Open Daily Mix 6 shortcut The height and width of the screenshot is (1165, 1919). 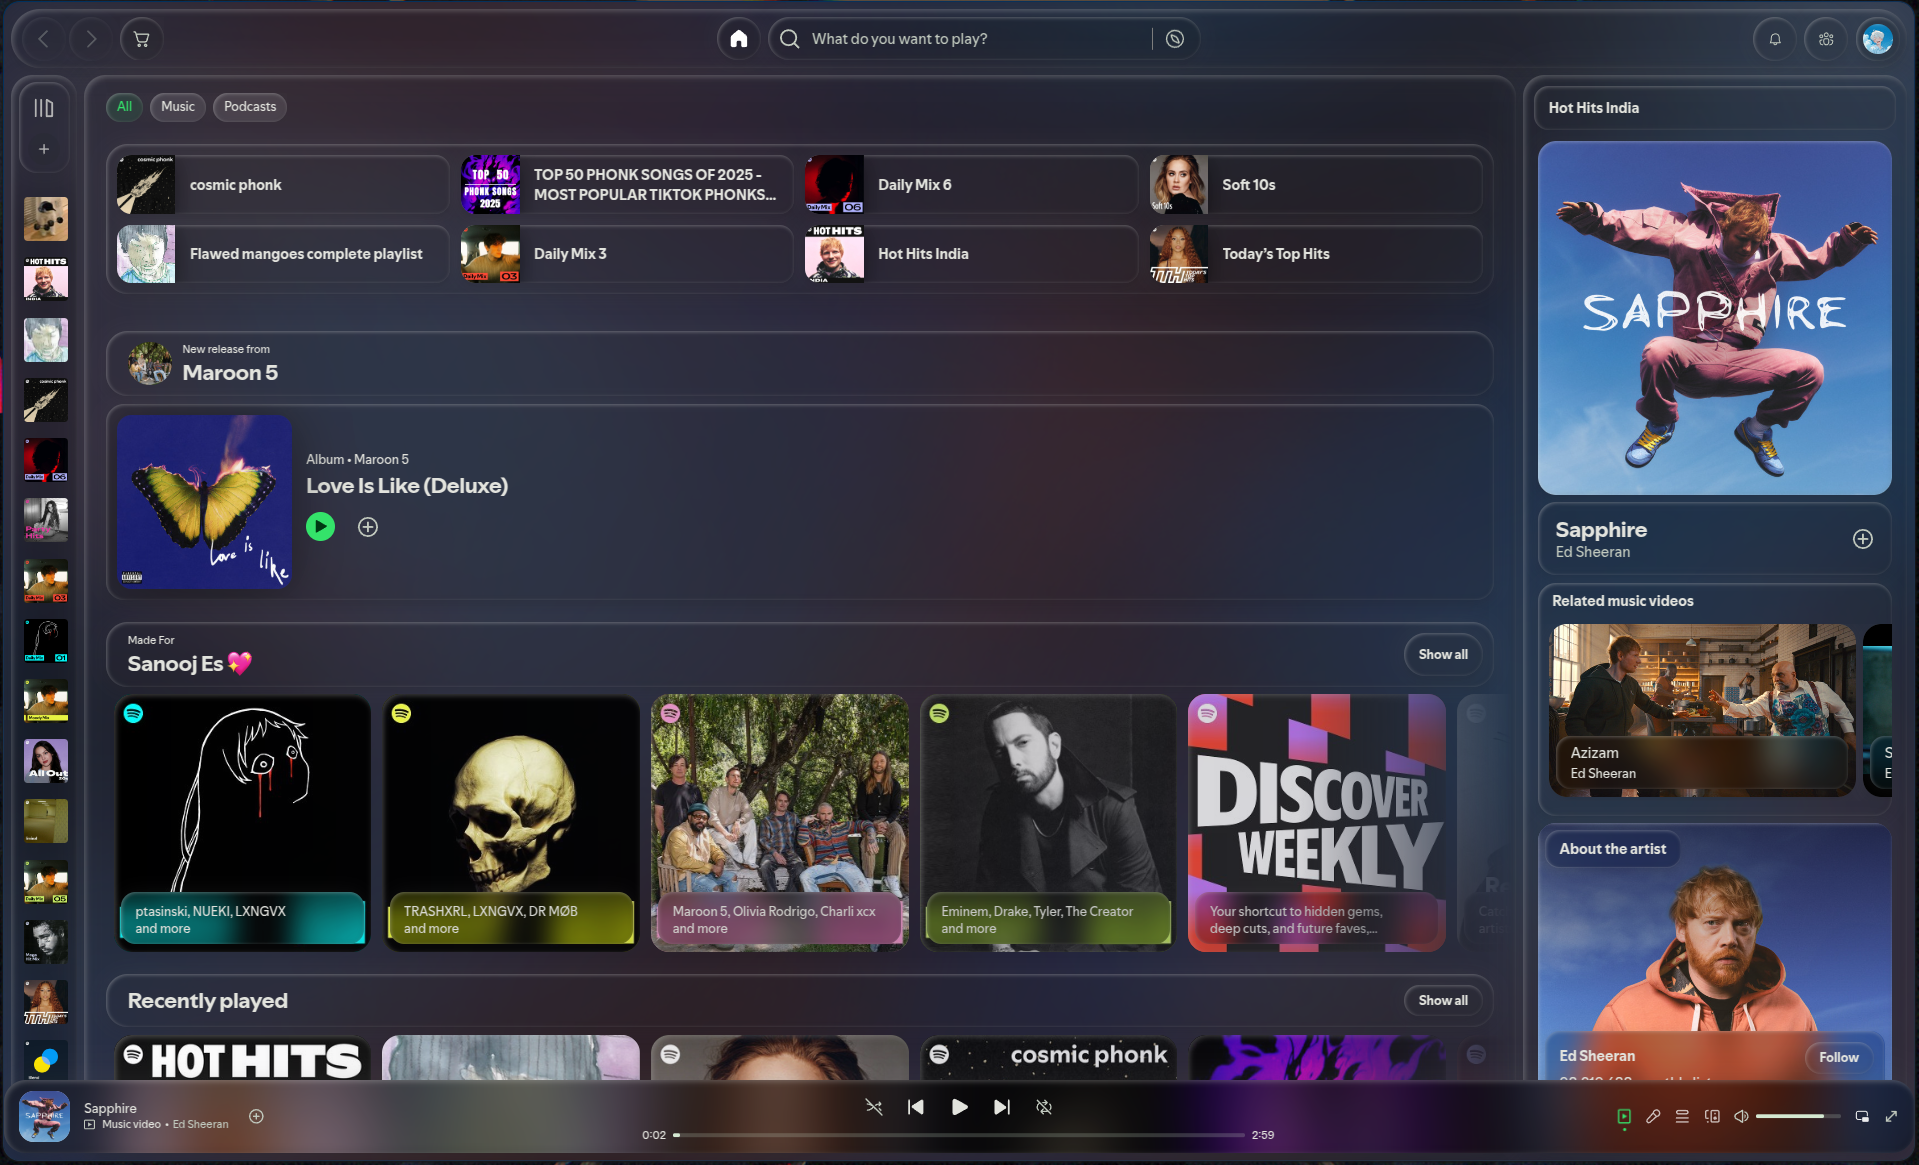click(970, 184)
